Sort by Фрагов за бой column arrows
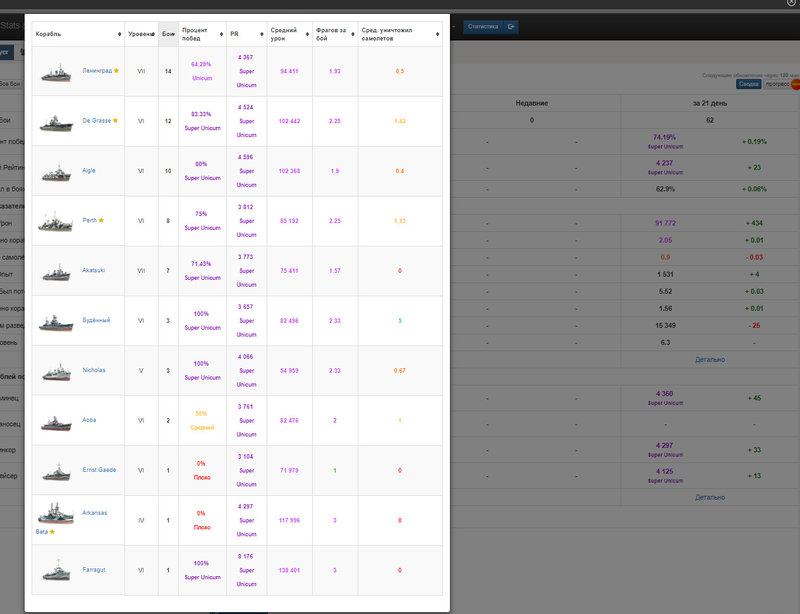The width and height of the screenshot is (800, 614). [353, 34]
